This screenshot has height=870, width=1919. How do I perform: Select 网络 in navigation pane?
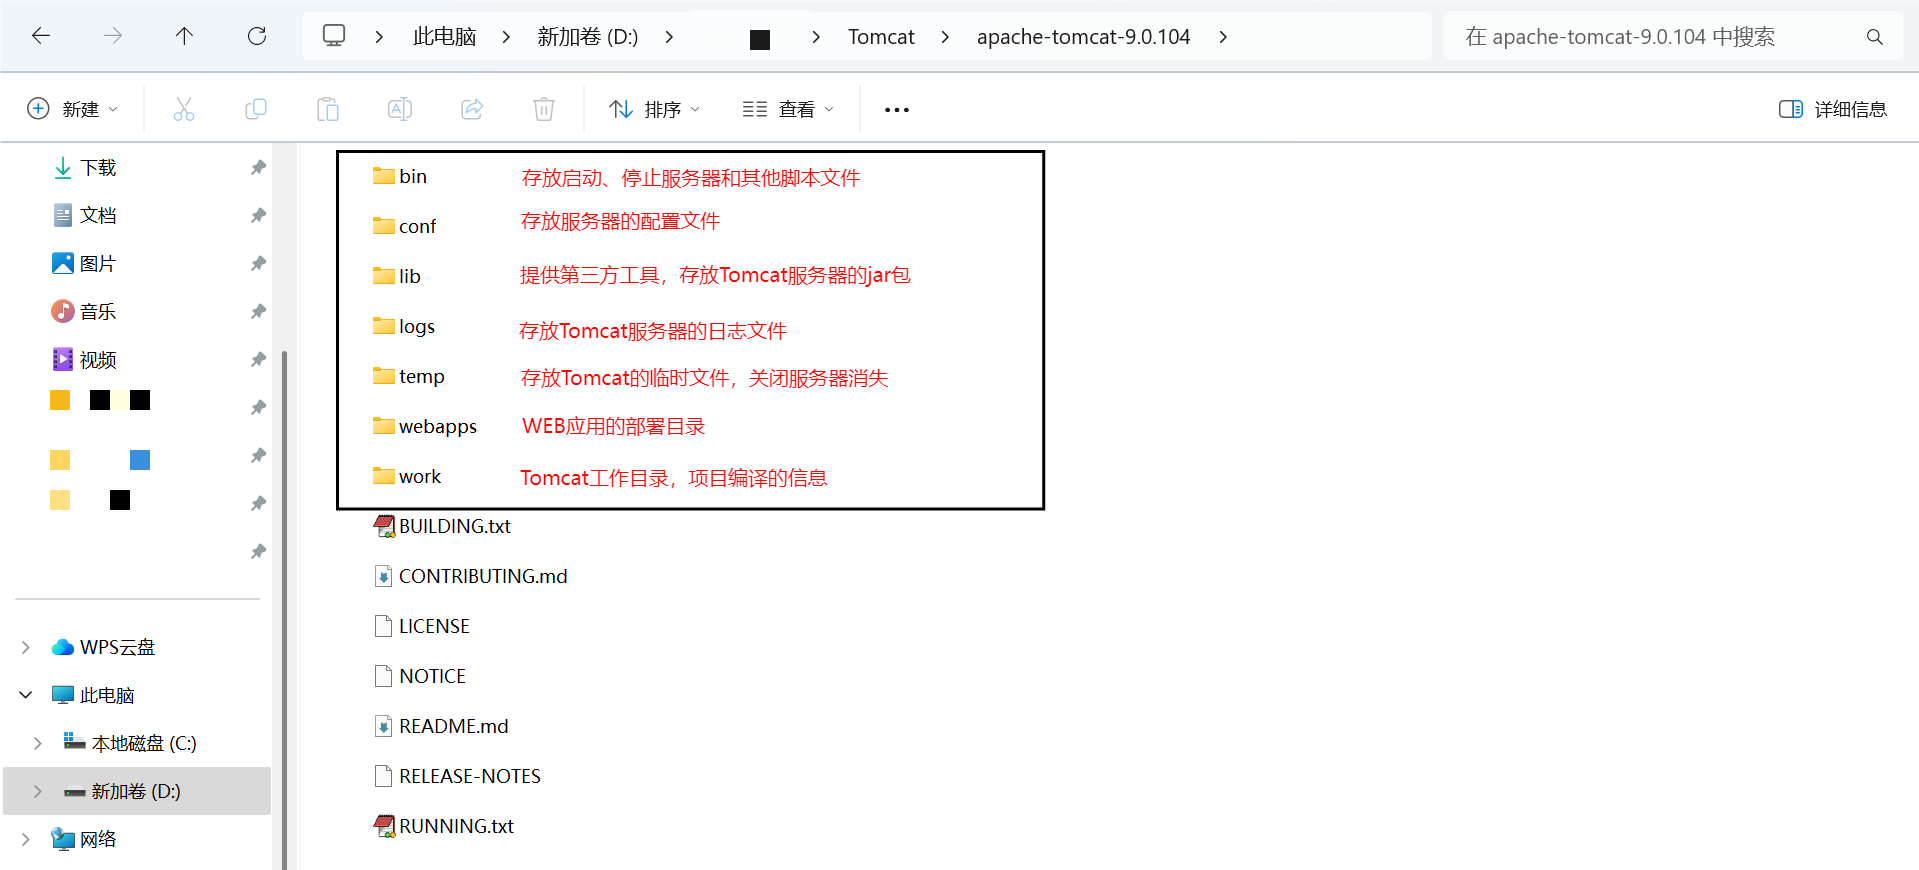pyautogui.click(x=85, y=839)
